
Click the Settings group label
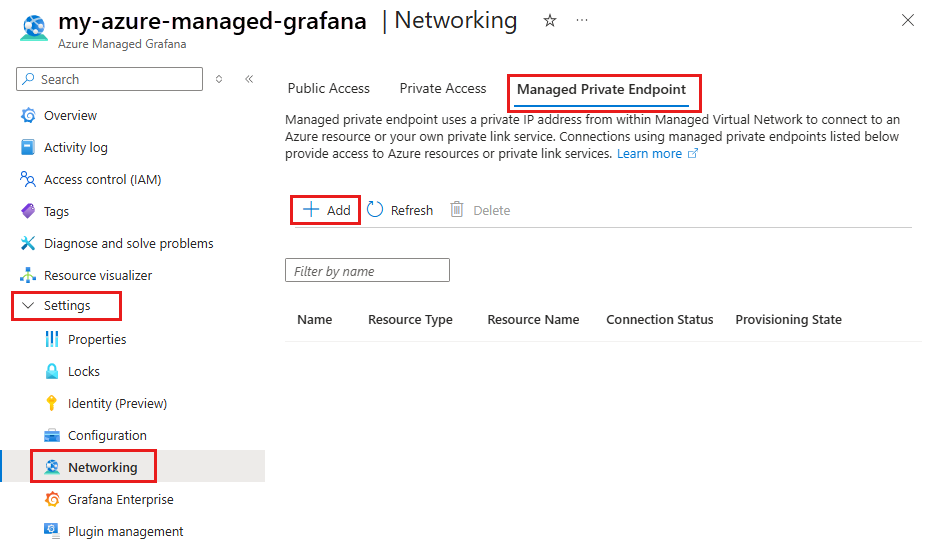[x=67, y=305]
